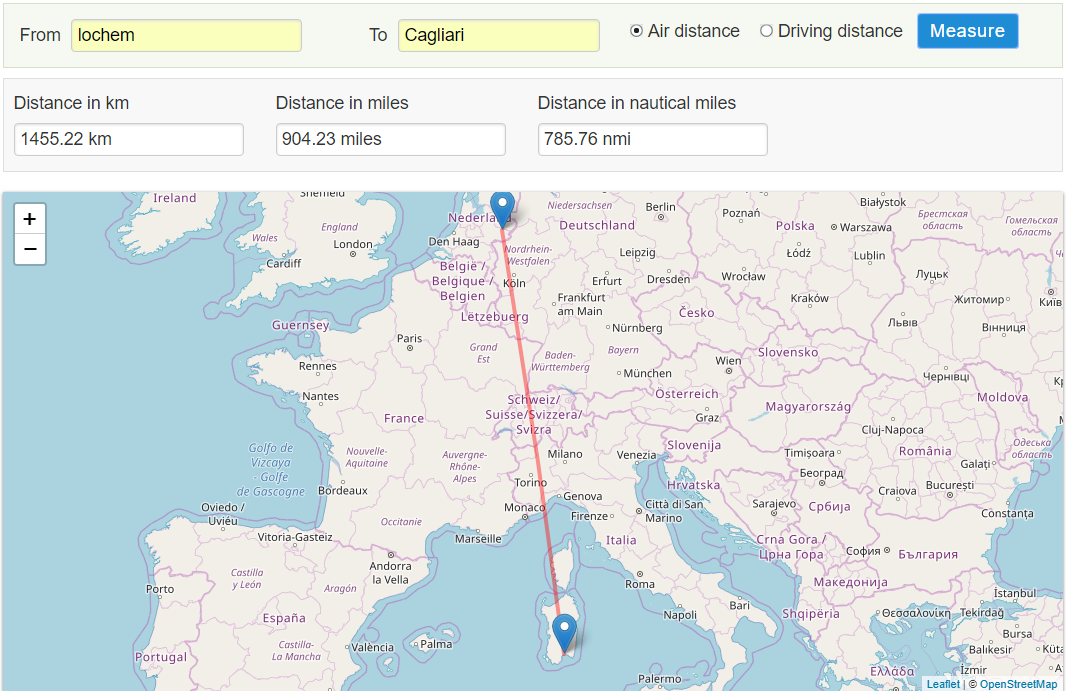The height and width of the screenshot is (691, 1066).
Task: Focus the To field containing Cagliari
Action: (499, 35)
